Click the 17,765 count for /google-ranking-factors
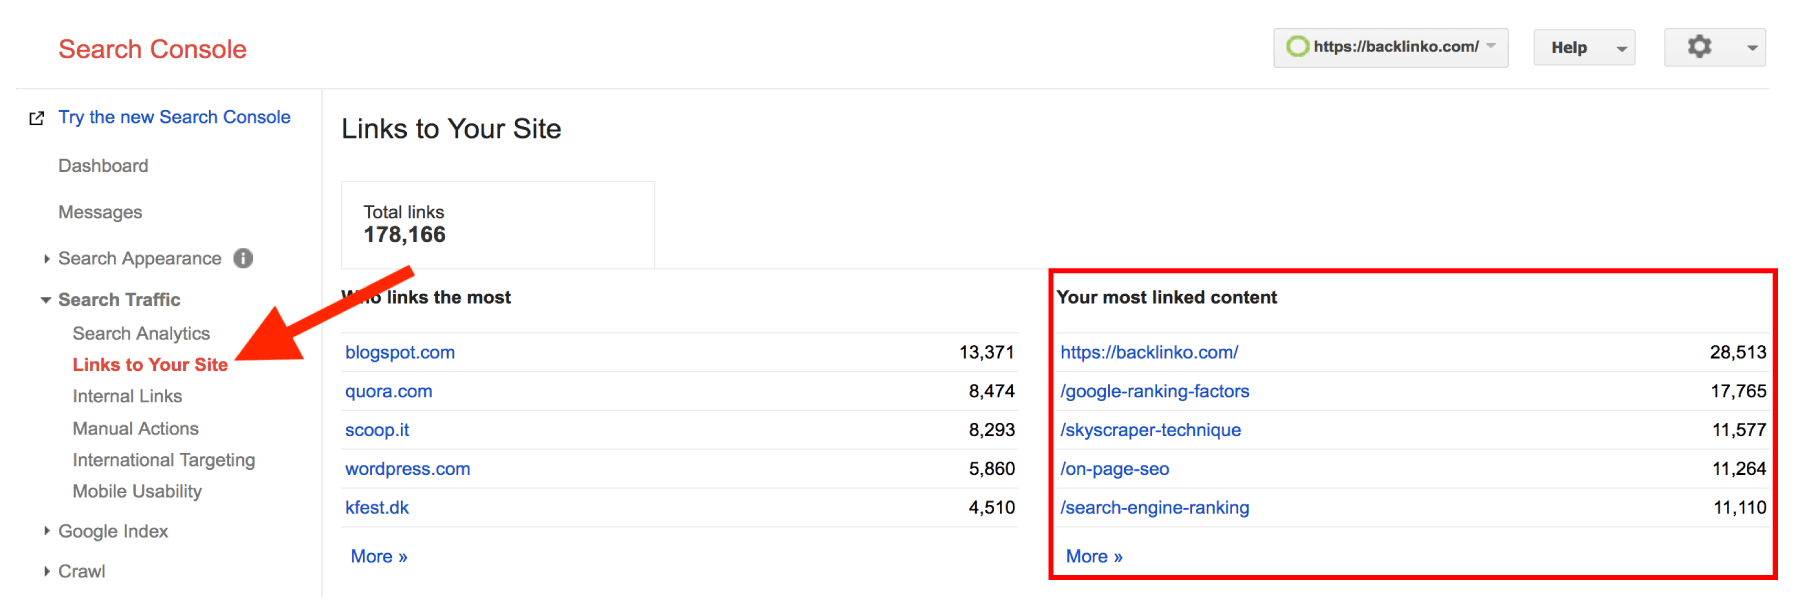1800x605 pixels. 1738,391
